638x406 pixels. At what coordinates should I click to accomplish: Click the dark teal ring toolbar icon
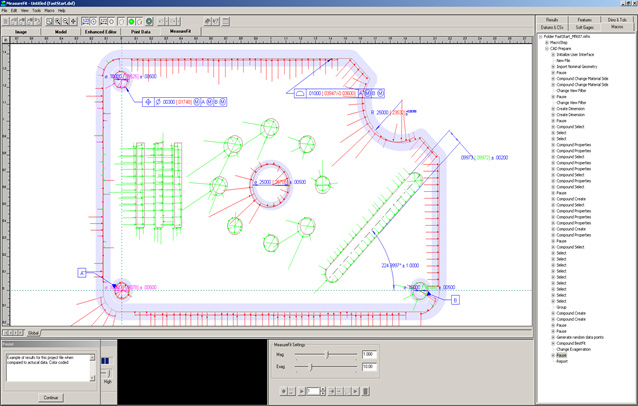[x=149, y=22]
